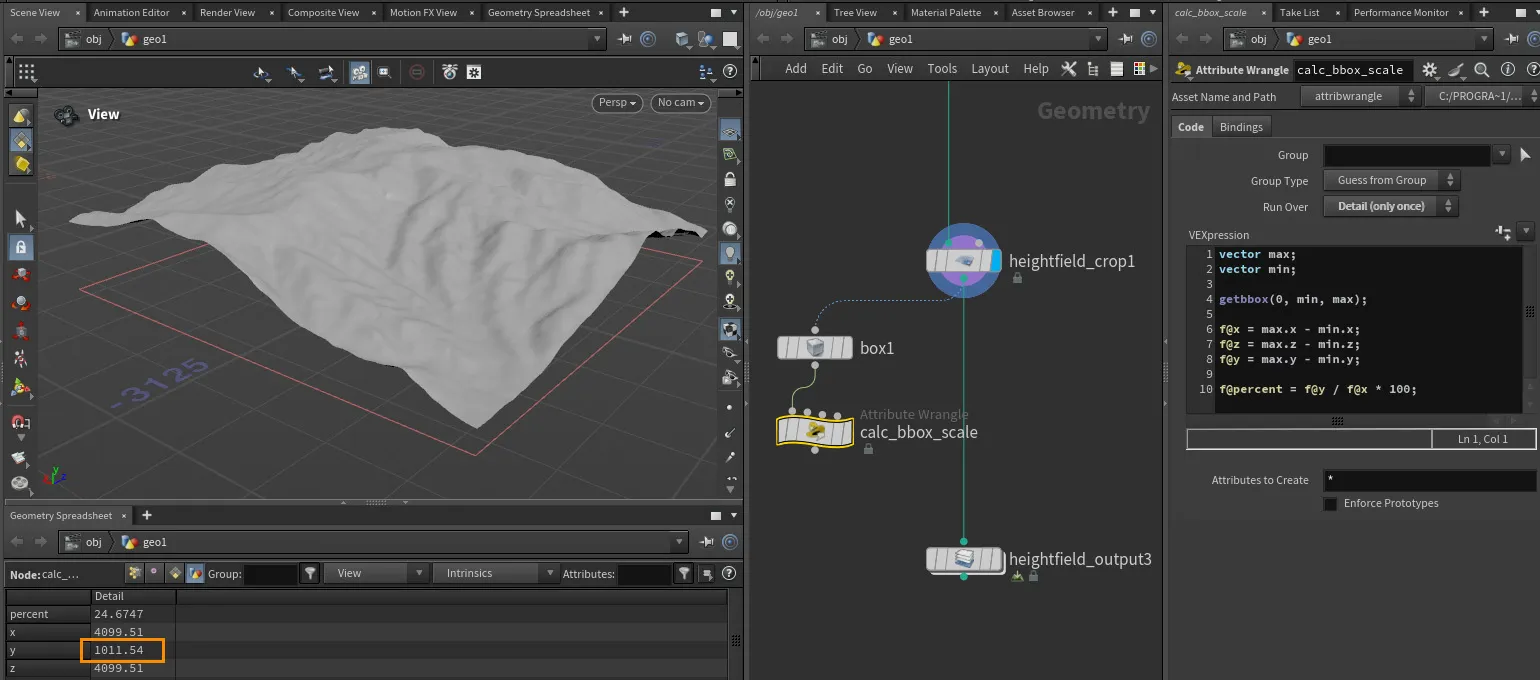Screen dimensions: 1540x680
Task: Switch to the Render View tab
Action: [x=227, y=12]
